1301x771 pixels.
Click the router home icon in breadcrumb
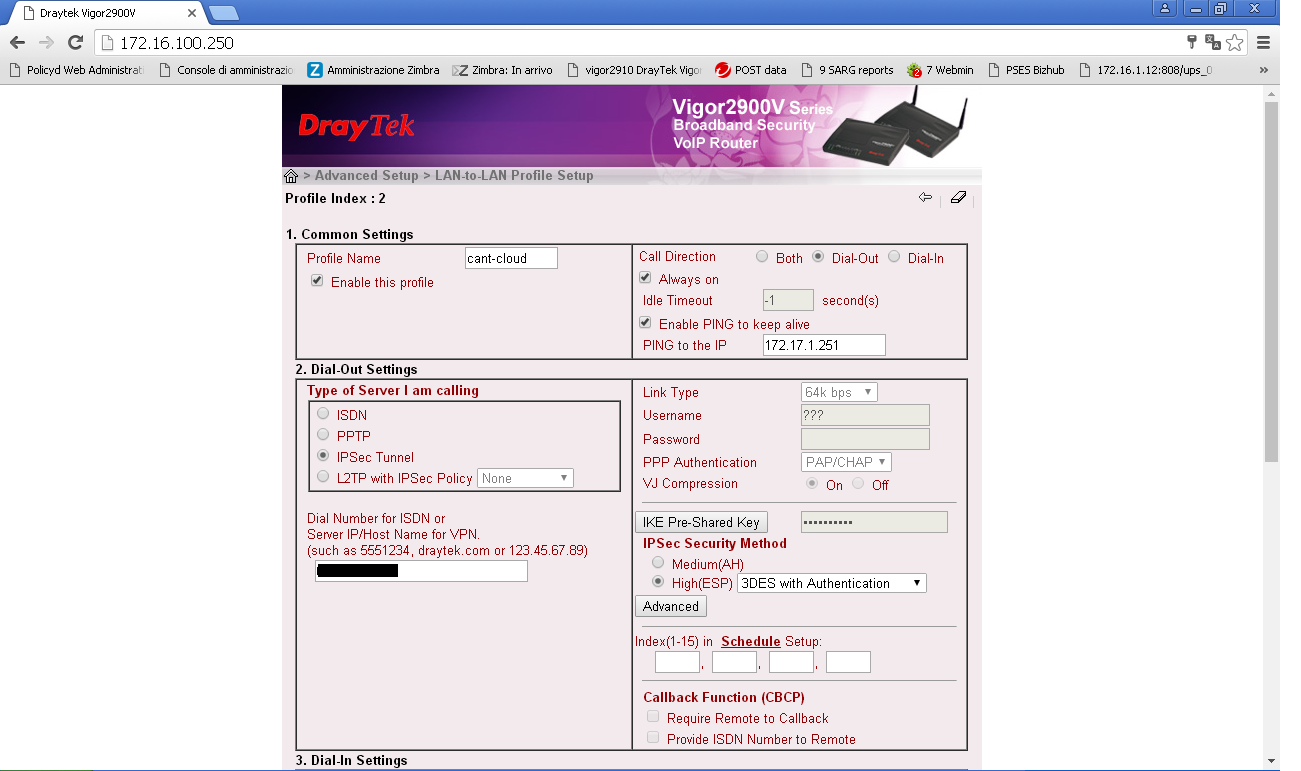(291, 176)
